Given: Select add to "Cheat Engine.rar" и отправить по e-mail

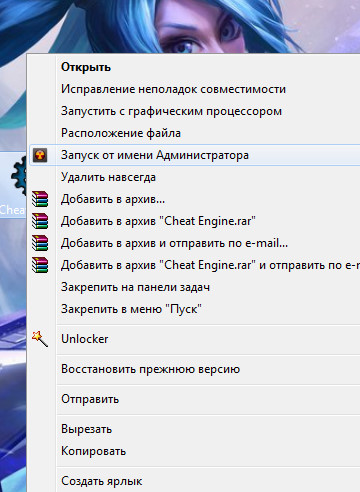Looking at the screenshot, I should tap(211, 265).
